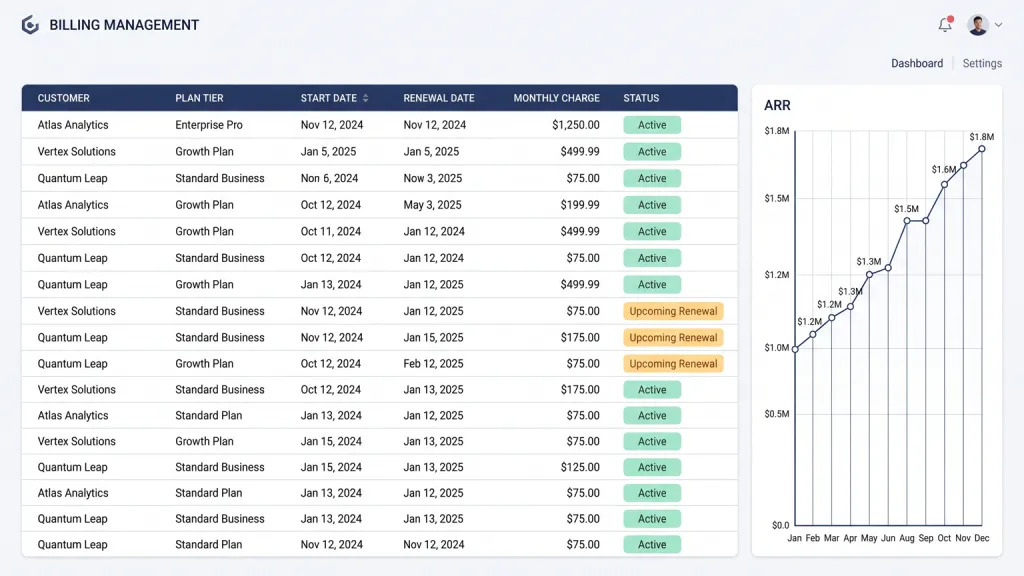Open the Settings tab
The image size is (1024, 576).
982,63
